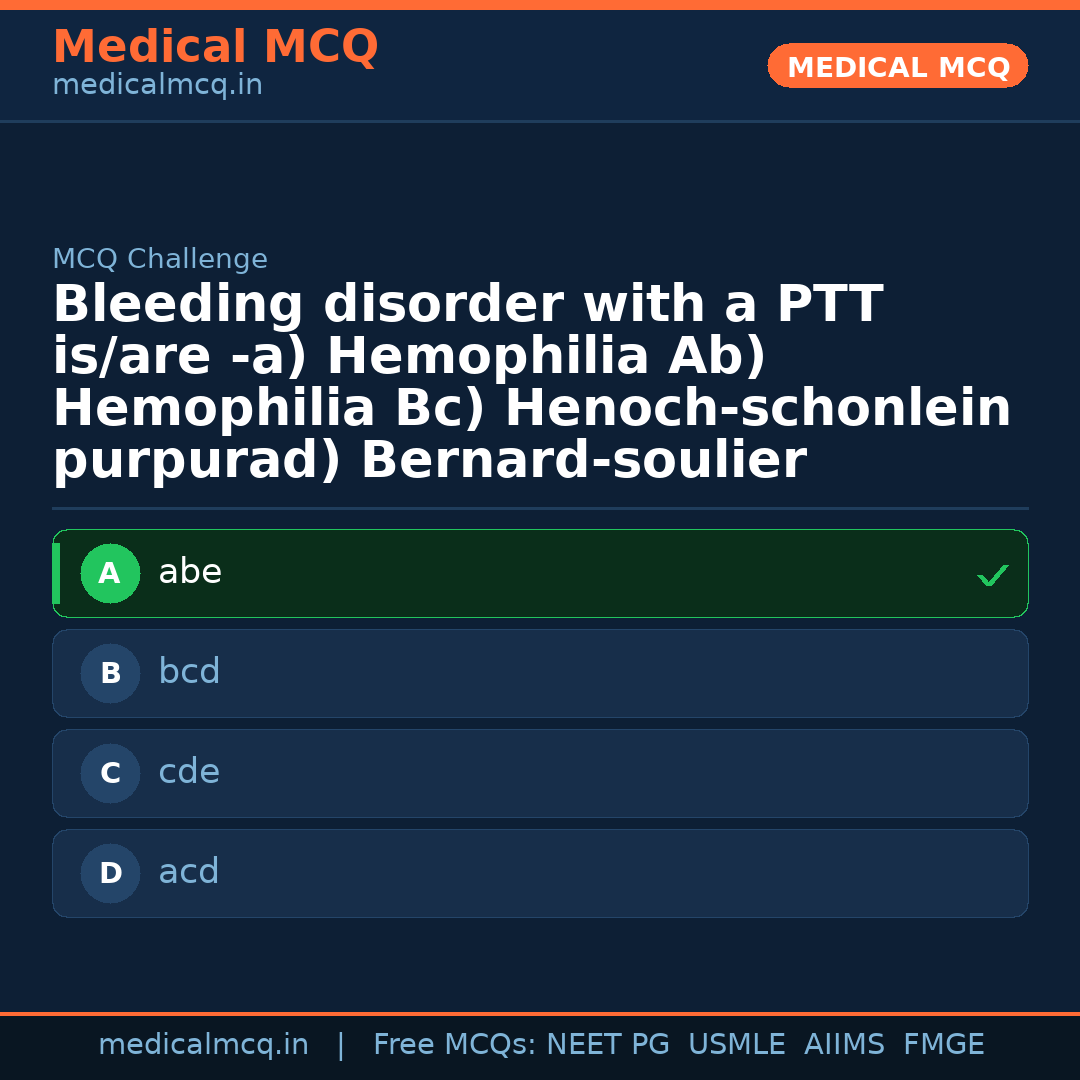Click the AIIMS text in the footer
The height and width of the screenshot is (1080, 1080).
pos(844,1045)
